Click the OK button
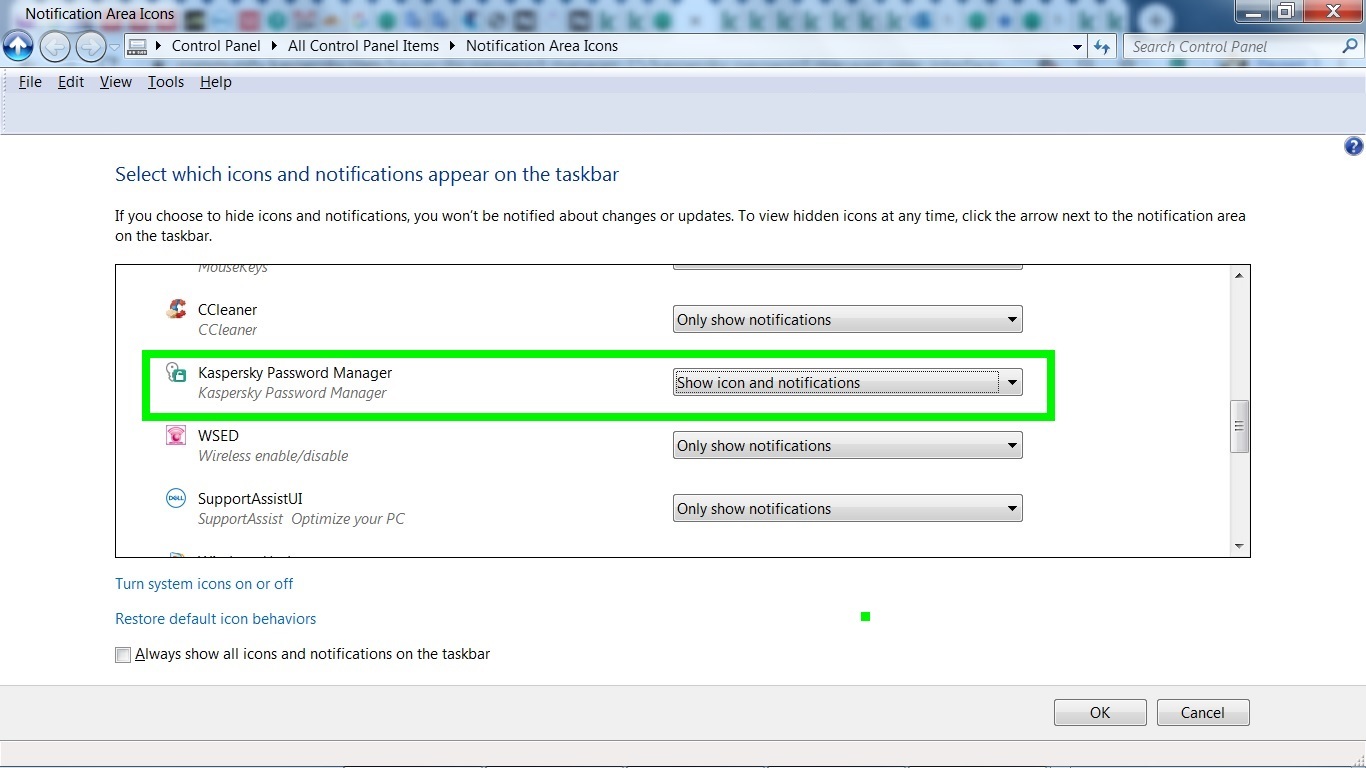Image resolution: width=1366 pixels, height=768 pixels. click(1100, 713)
